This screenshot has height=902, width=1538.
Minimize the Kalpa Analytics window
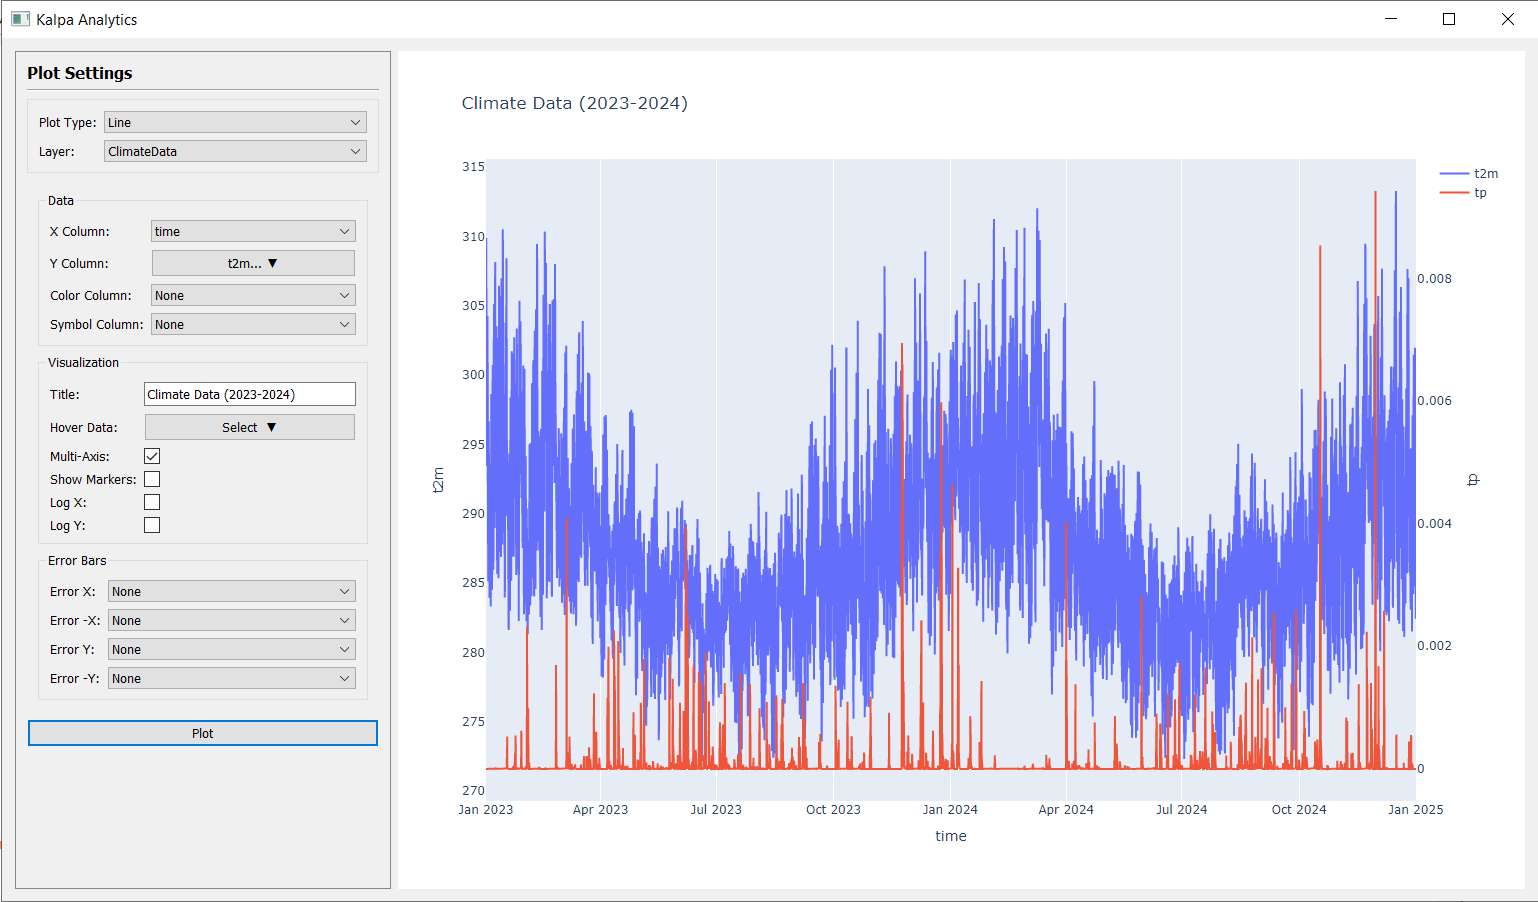[x=1390, y=19]
